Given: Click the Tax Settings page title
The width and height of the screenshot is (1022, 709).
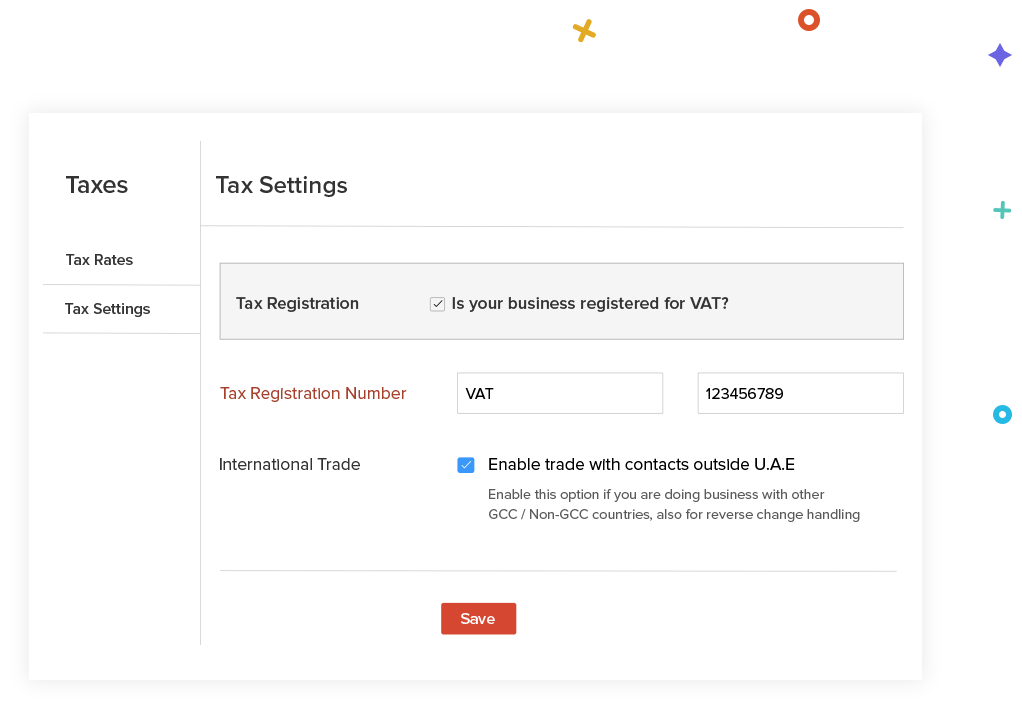Looking at the screenshot, I should [281, 185].
